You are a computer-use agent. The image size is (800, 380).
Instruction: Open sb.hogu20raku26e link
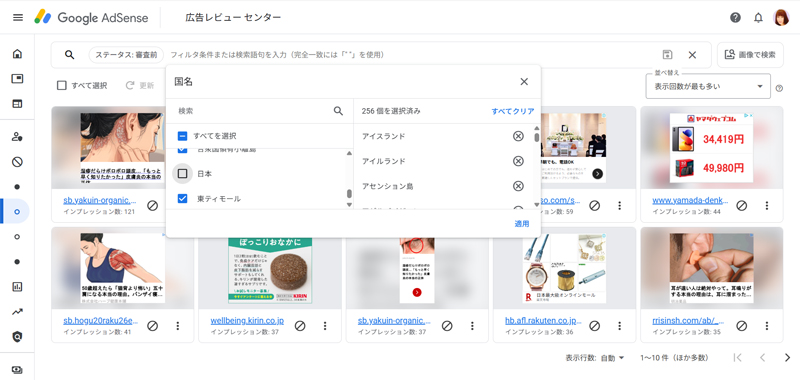tap(101, 321)
